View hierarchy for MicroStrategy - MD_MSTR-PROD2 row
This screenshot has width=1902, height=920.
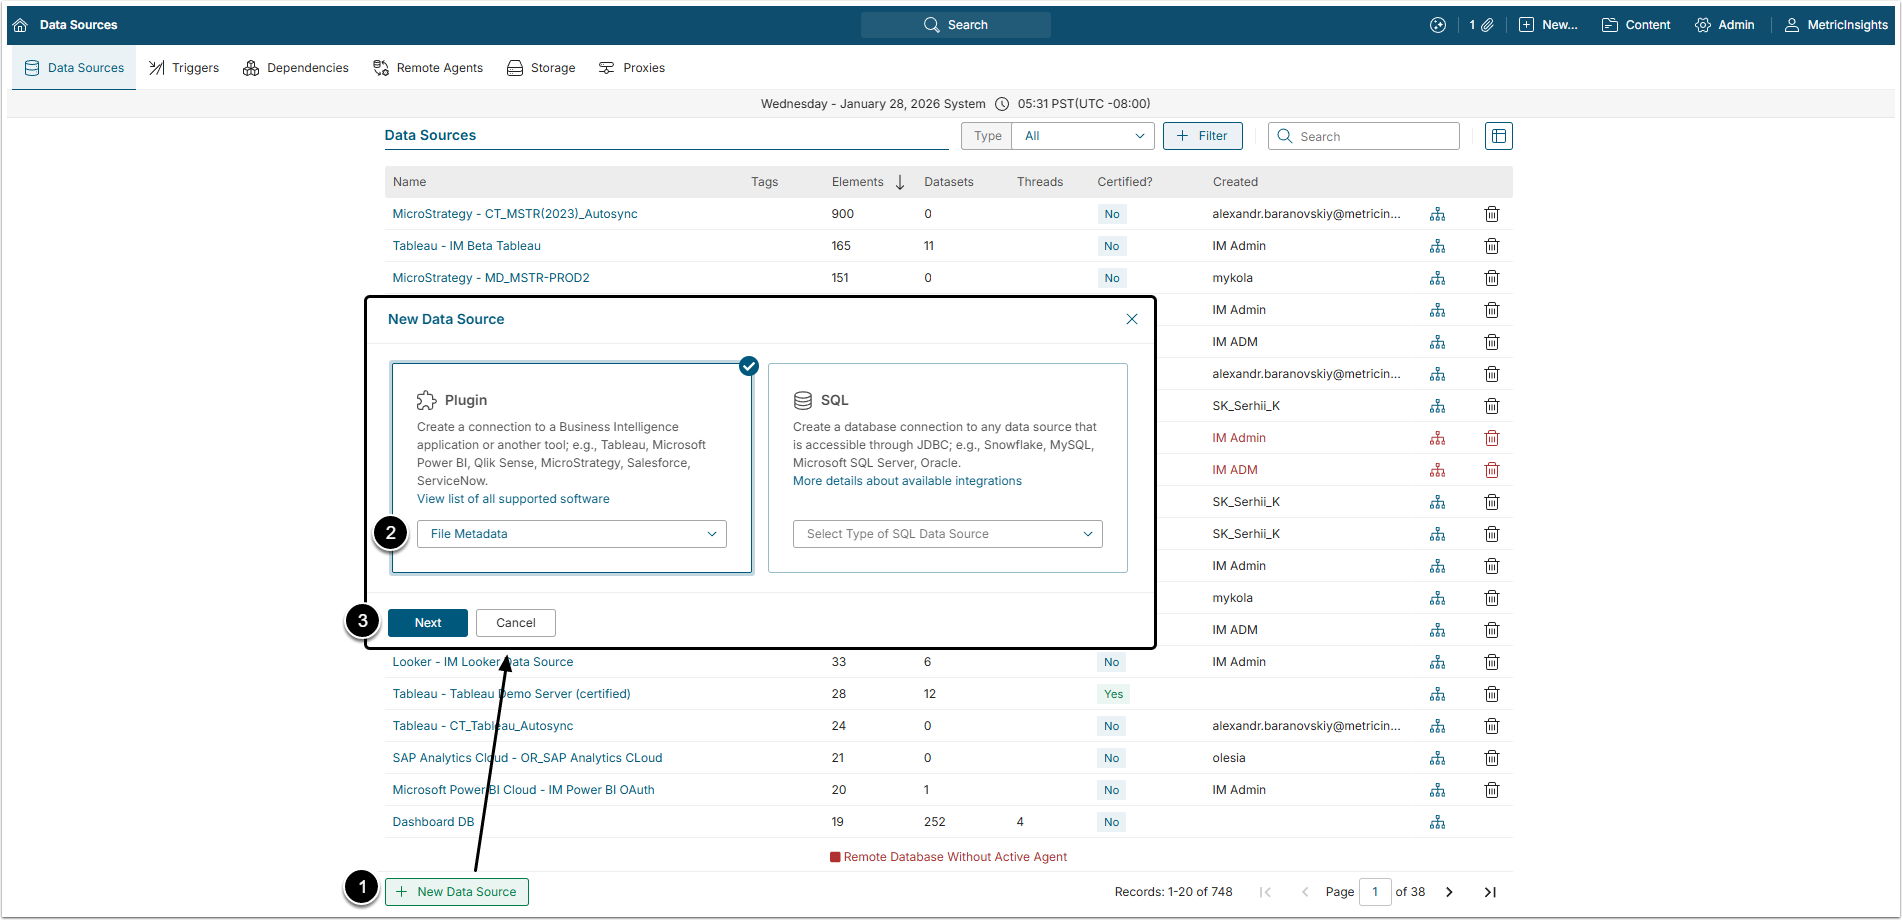1437,278
